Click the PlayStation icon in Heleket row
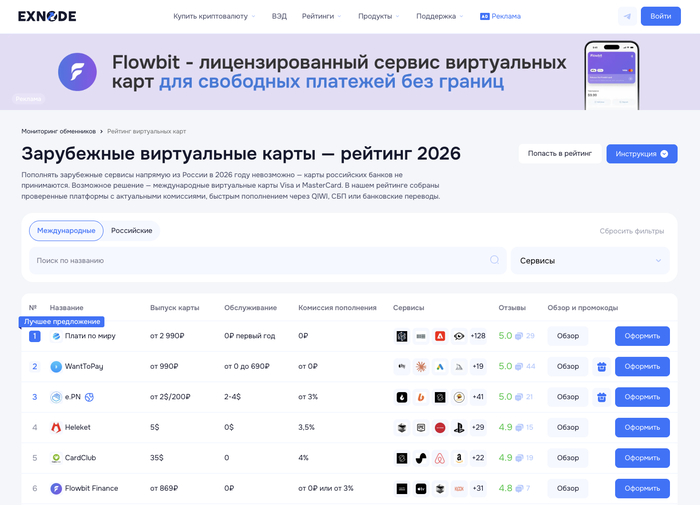 pyautogui.click(x=459, y=427)
